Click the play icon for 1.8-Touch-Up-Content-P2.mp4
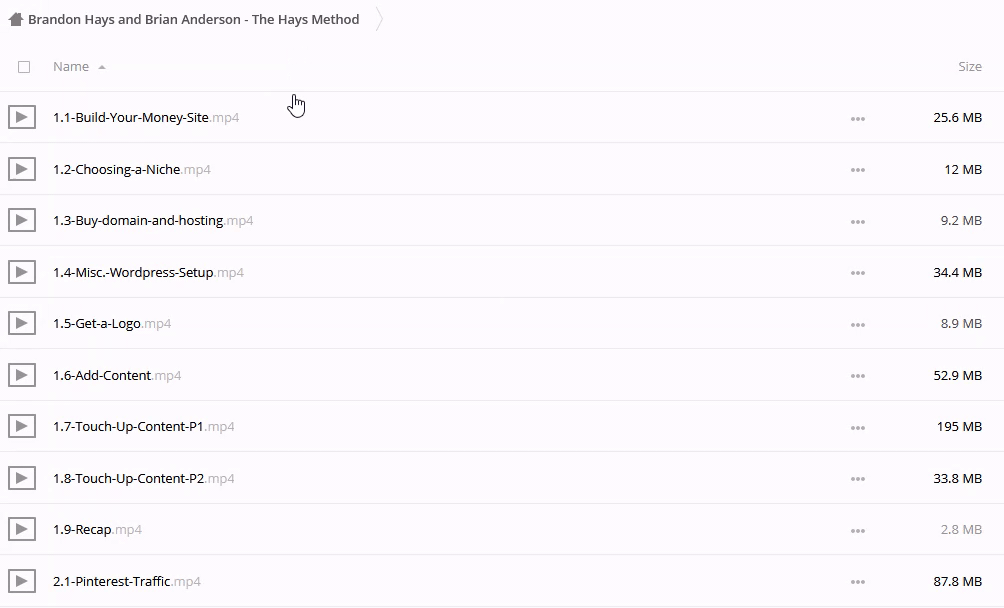 coord(22,478)
